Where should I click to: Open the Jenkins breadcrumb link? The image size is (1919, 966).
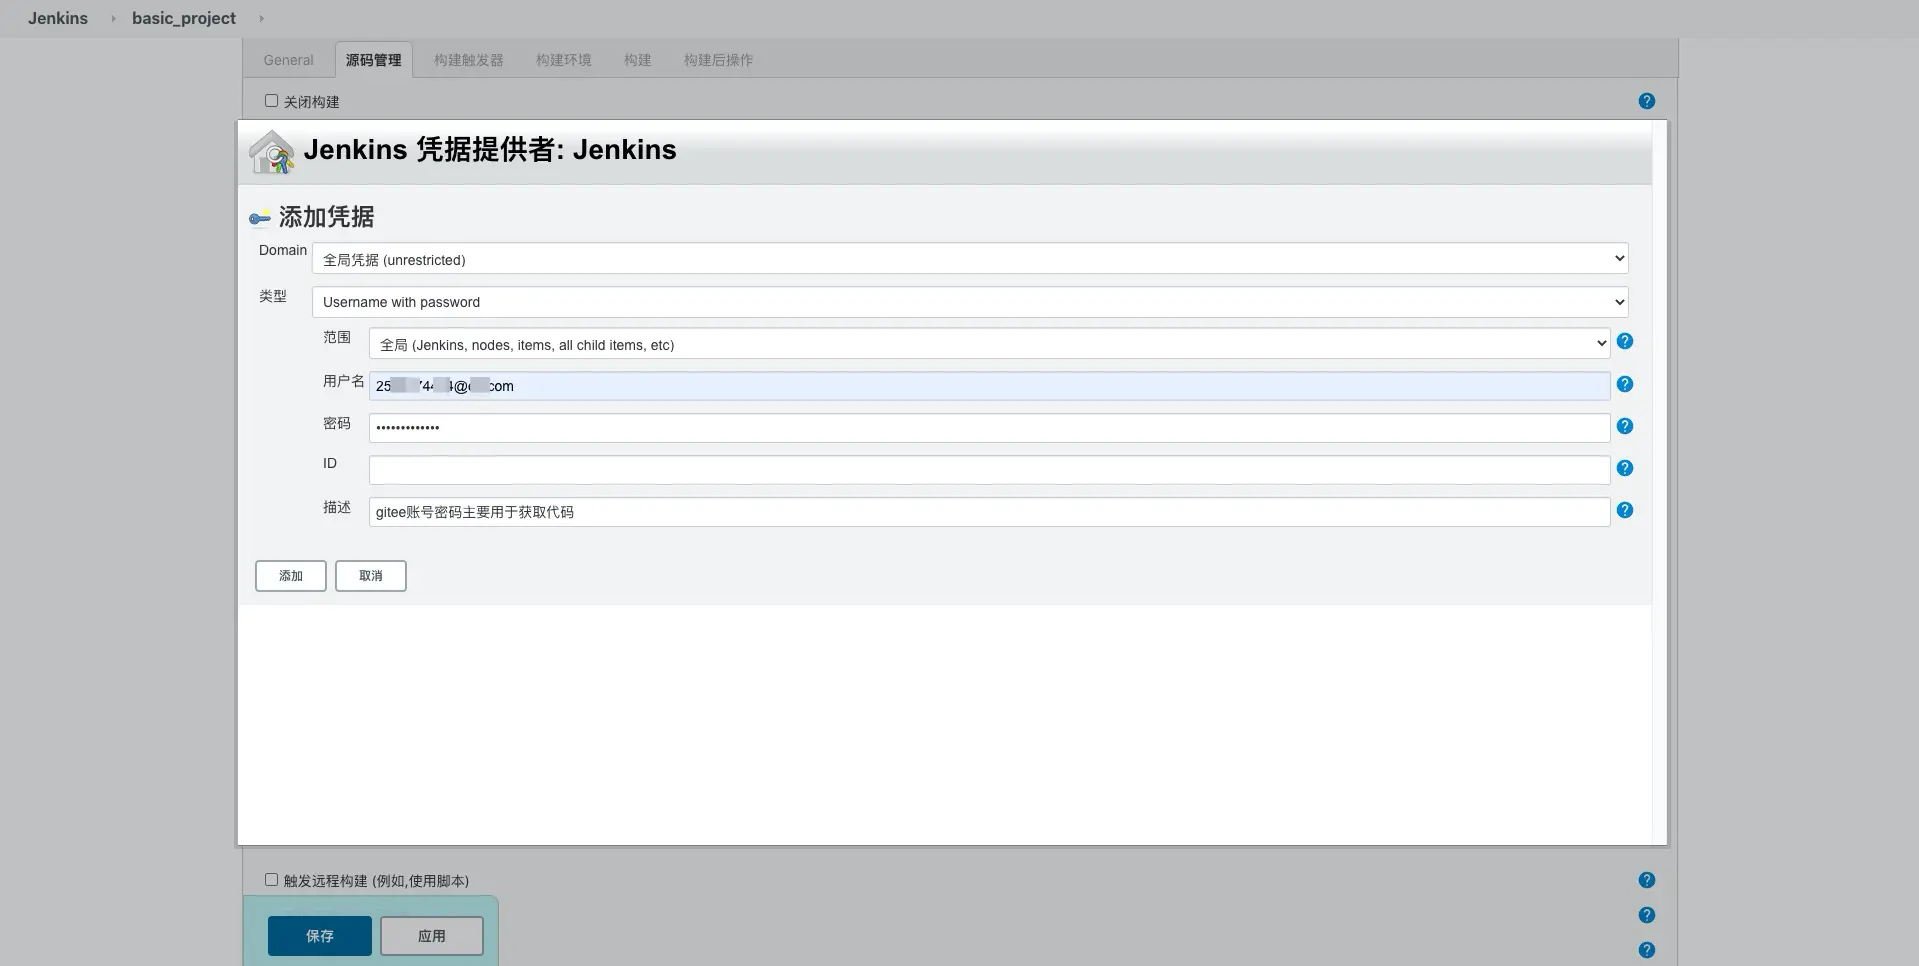point(58,18)
